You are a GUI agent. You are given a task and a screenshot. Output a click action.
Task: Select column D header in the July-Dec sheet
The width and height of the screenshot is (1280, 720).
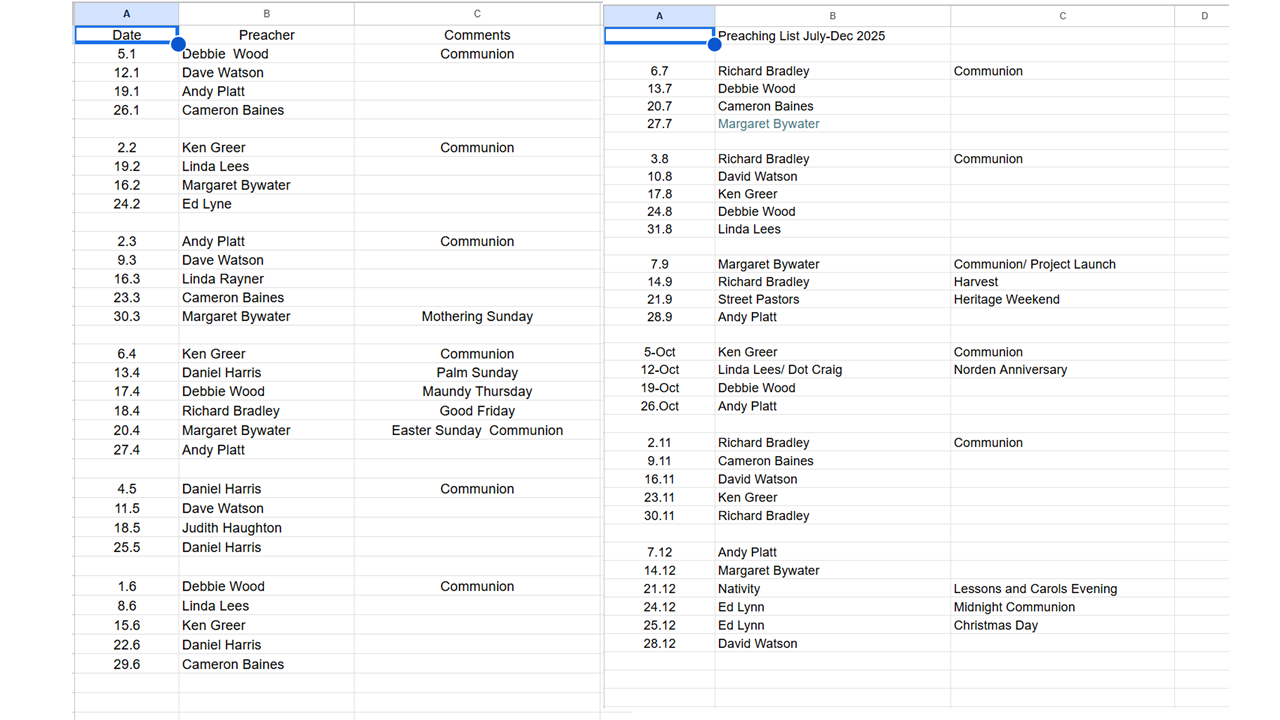1204,15
